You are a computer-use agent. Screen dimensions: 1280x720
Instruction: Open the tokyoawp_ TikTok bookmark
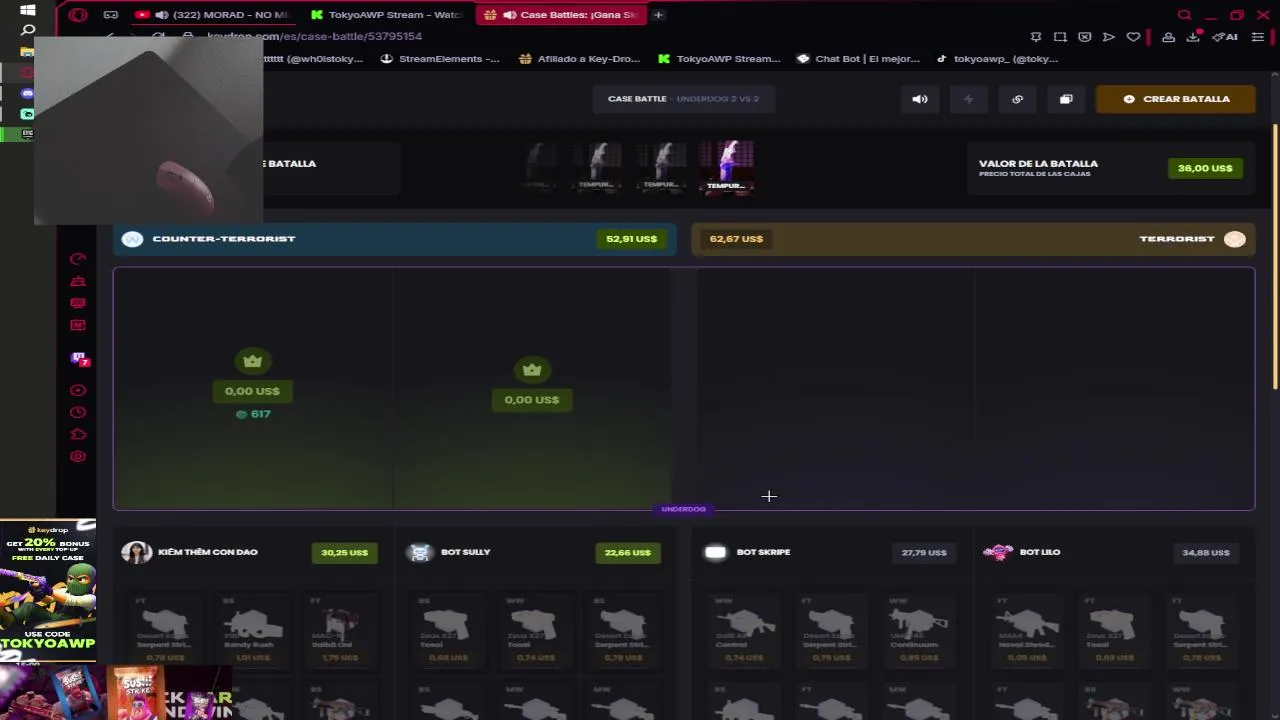coord(997,59)
